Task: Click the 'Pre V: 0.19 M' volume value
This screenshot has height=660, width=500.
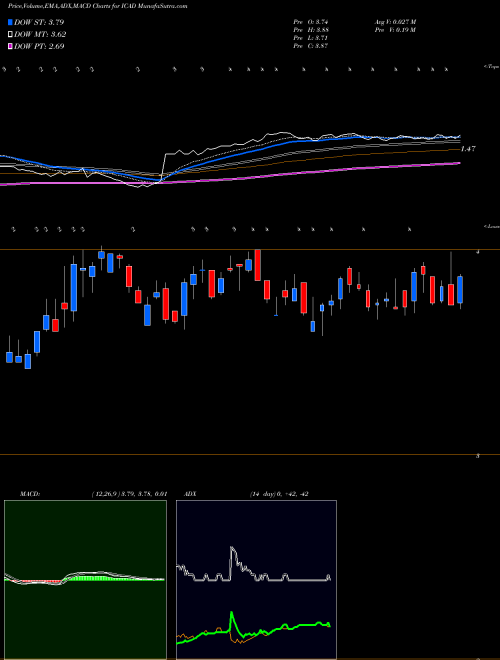Action: click(x=396, y=30)
